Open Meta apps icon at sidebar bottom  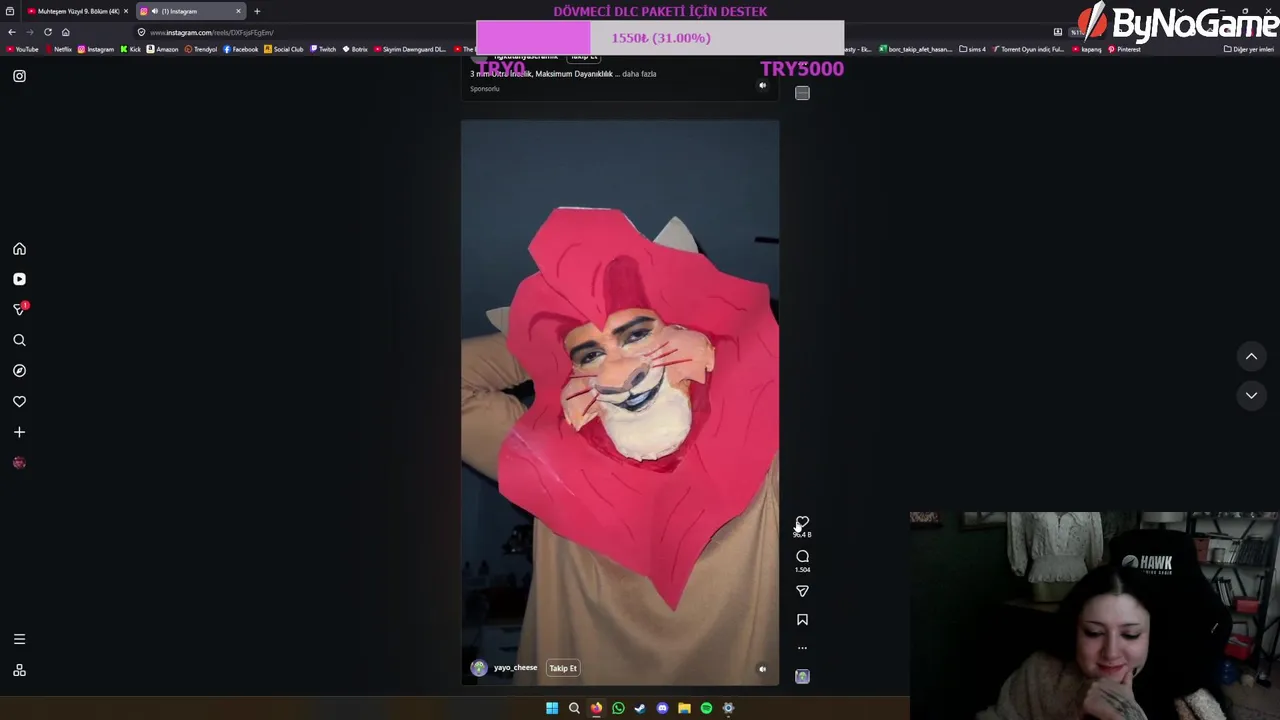19,670
